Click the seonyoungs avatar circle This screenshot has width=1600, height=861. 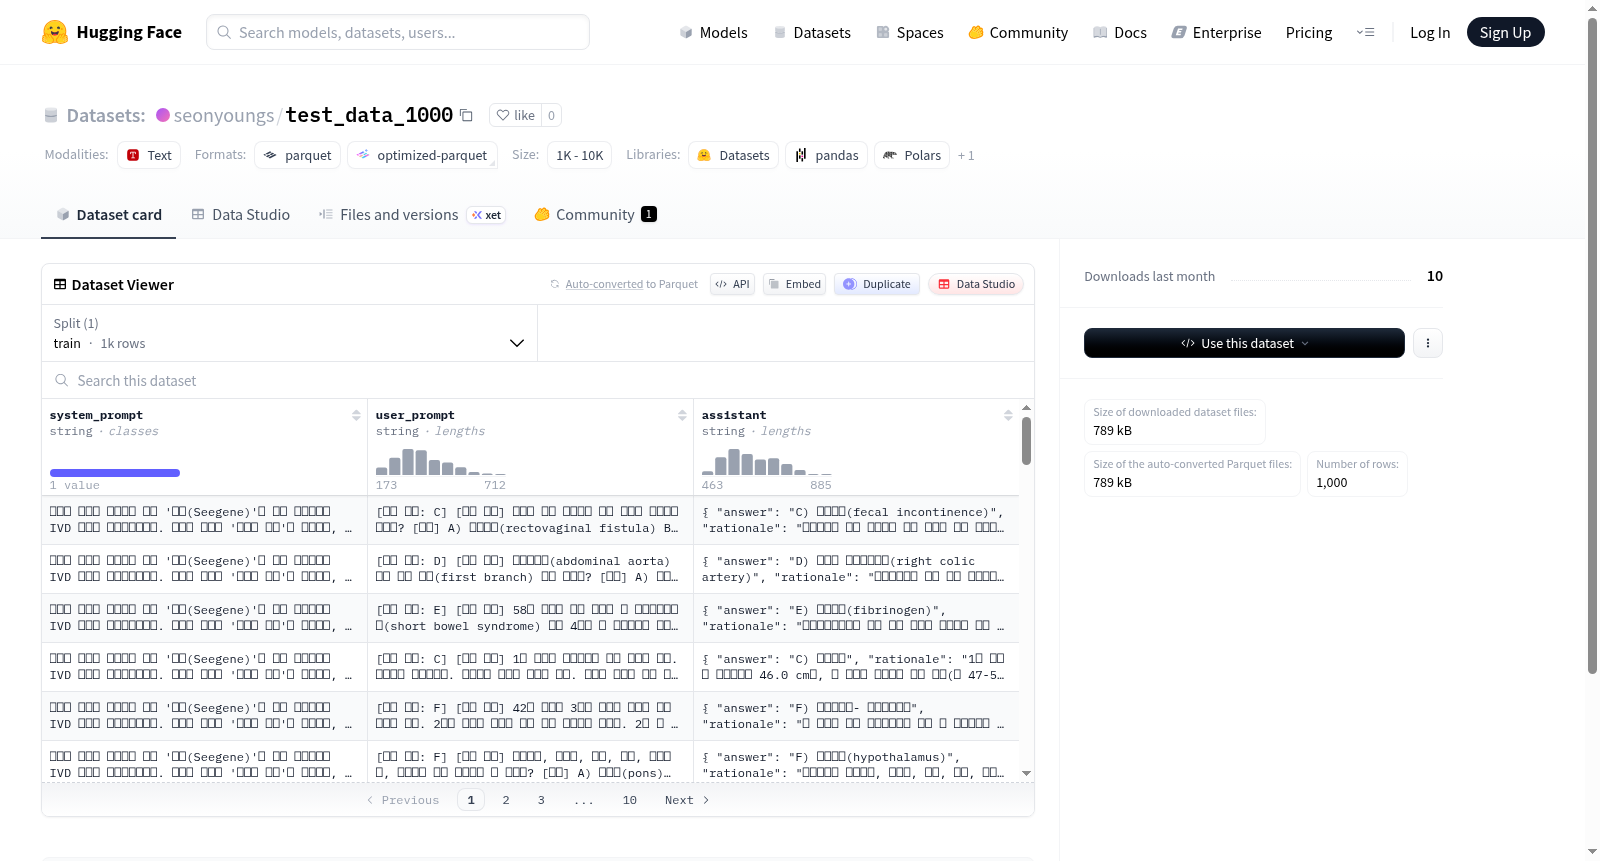[163, 115]
